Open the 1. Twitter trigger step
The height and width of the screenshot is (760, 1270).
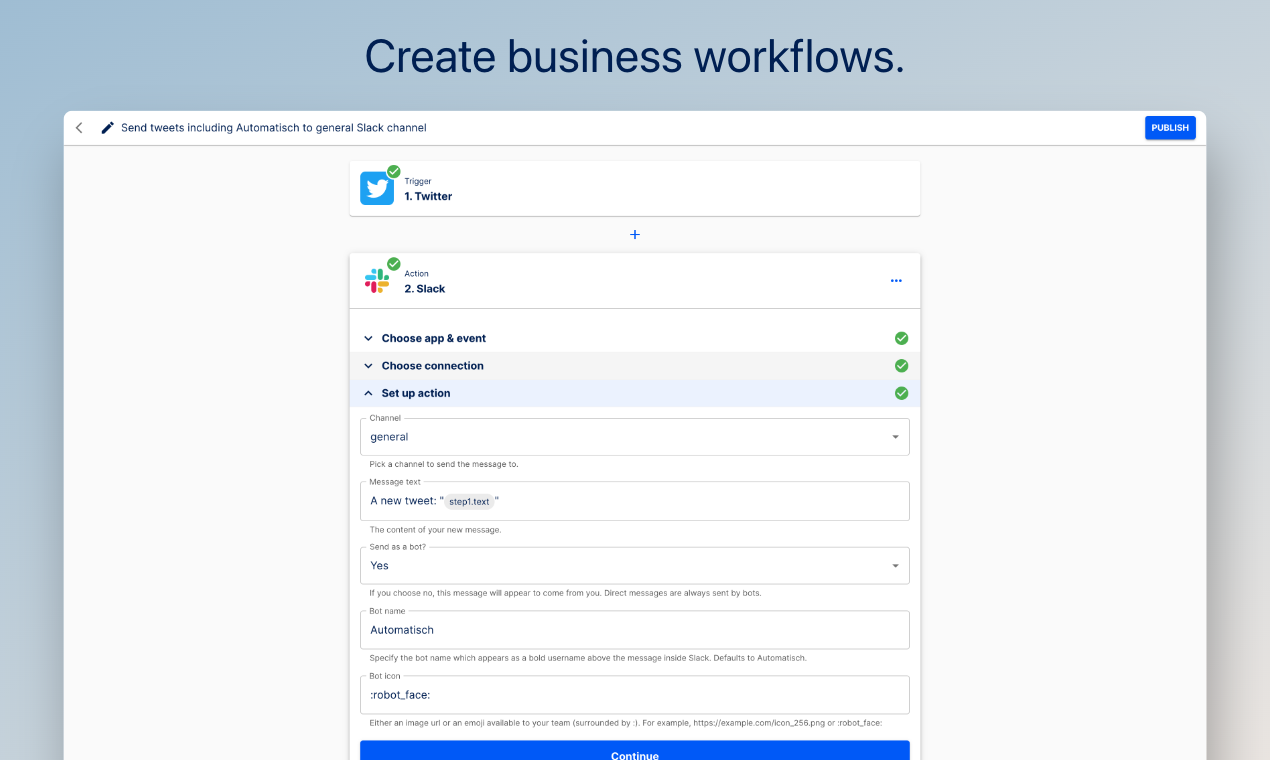pyautogui.click(x=635, y=188)
